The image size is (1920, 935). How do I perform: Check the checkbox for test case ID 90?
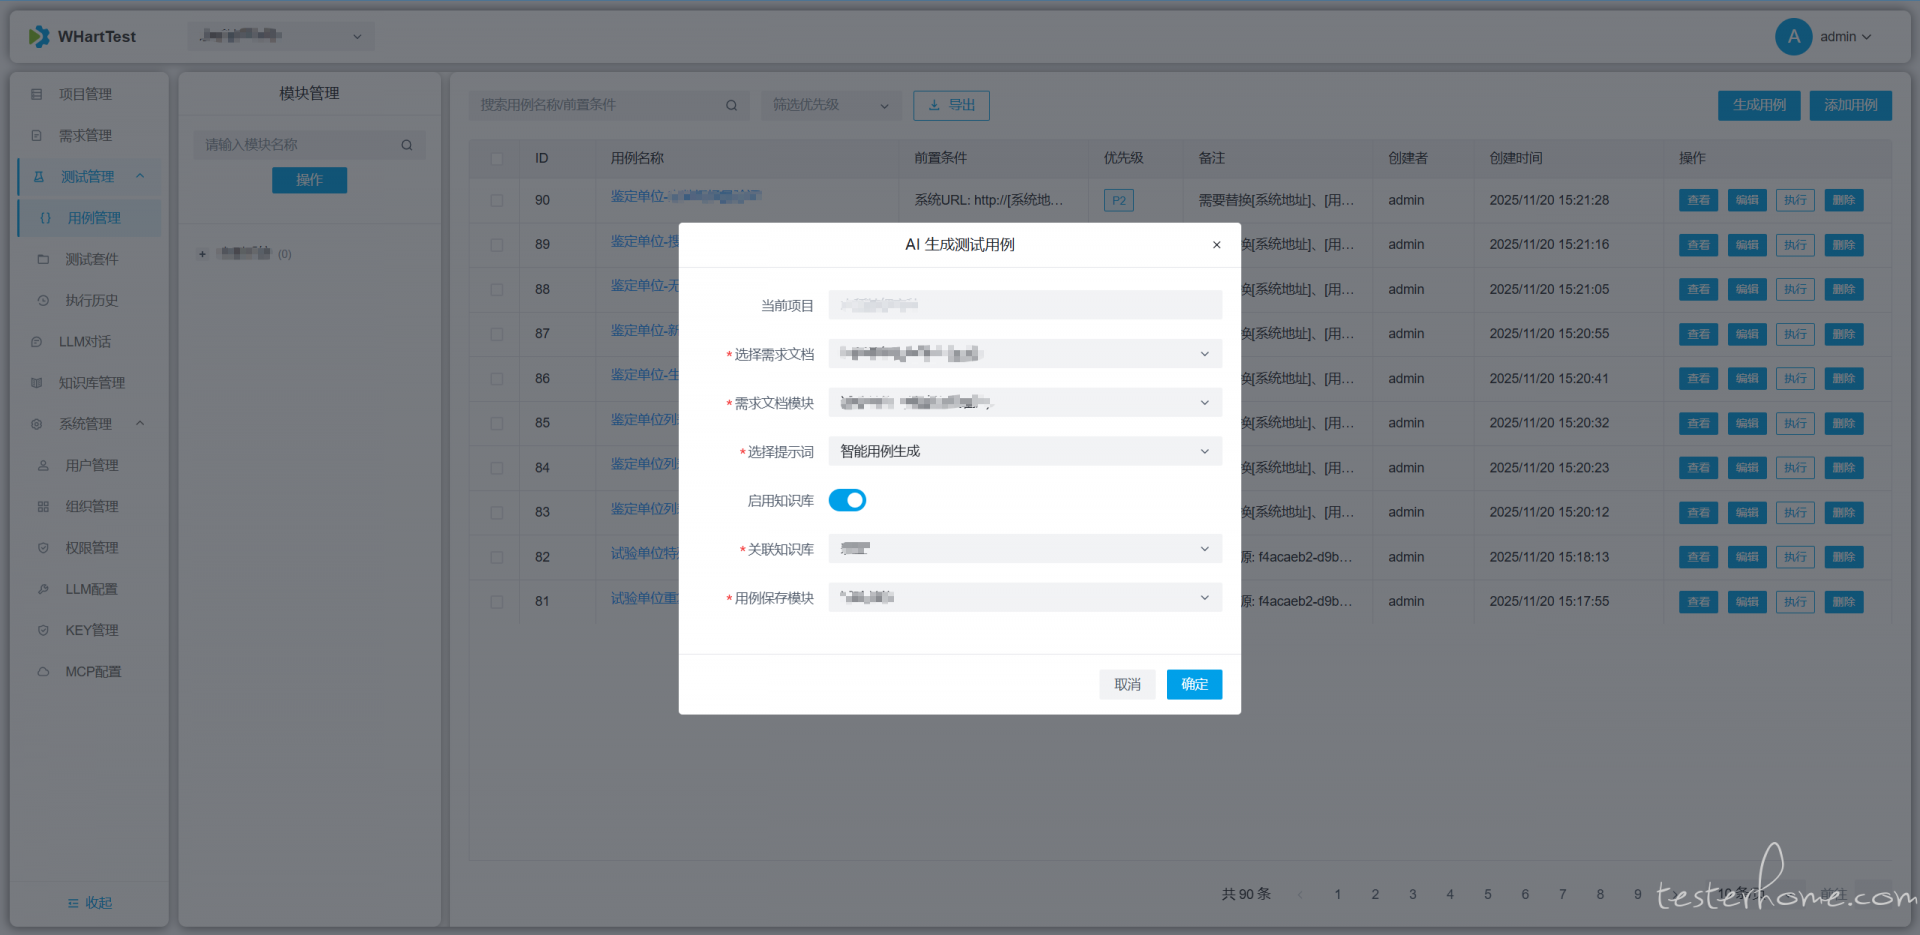[x=497, y=200]
